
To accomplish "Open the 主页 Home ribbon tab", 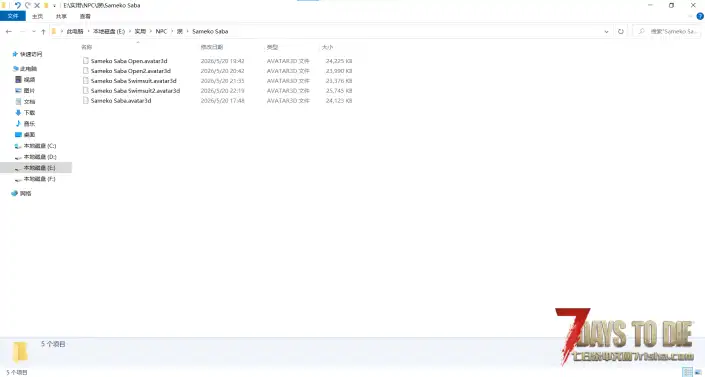I will 37,16.
